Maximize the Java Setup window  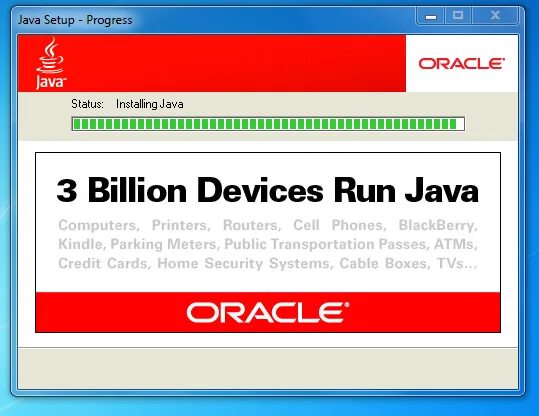pyautogui.click(x=459, y=16)
